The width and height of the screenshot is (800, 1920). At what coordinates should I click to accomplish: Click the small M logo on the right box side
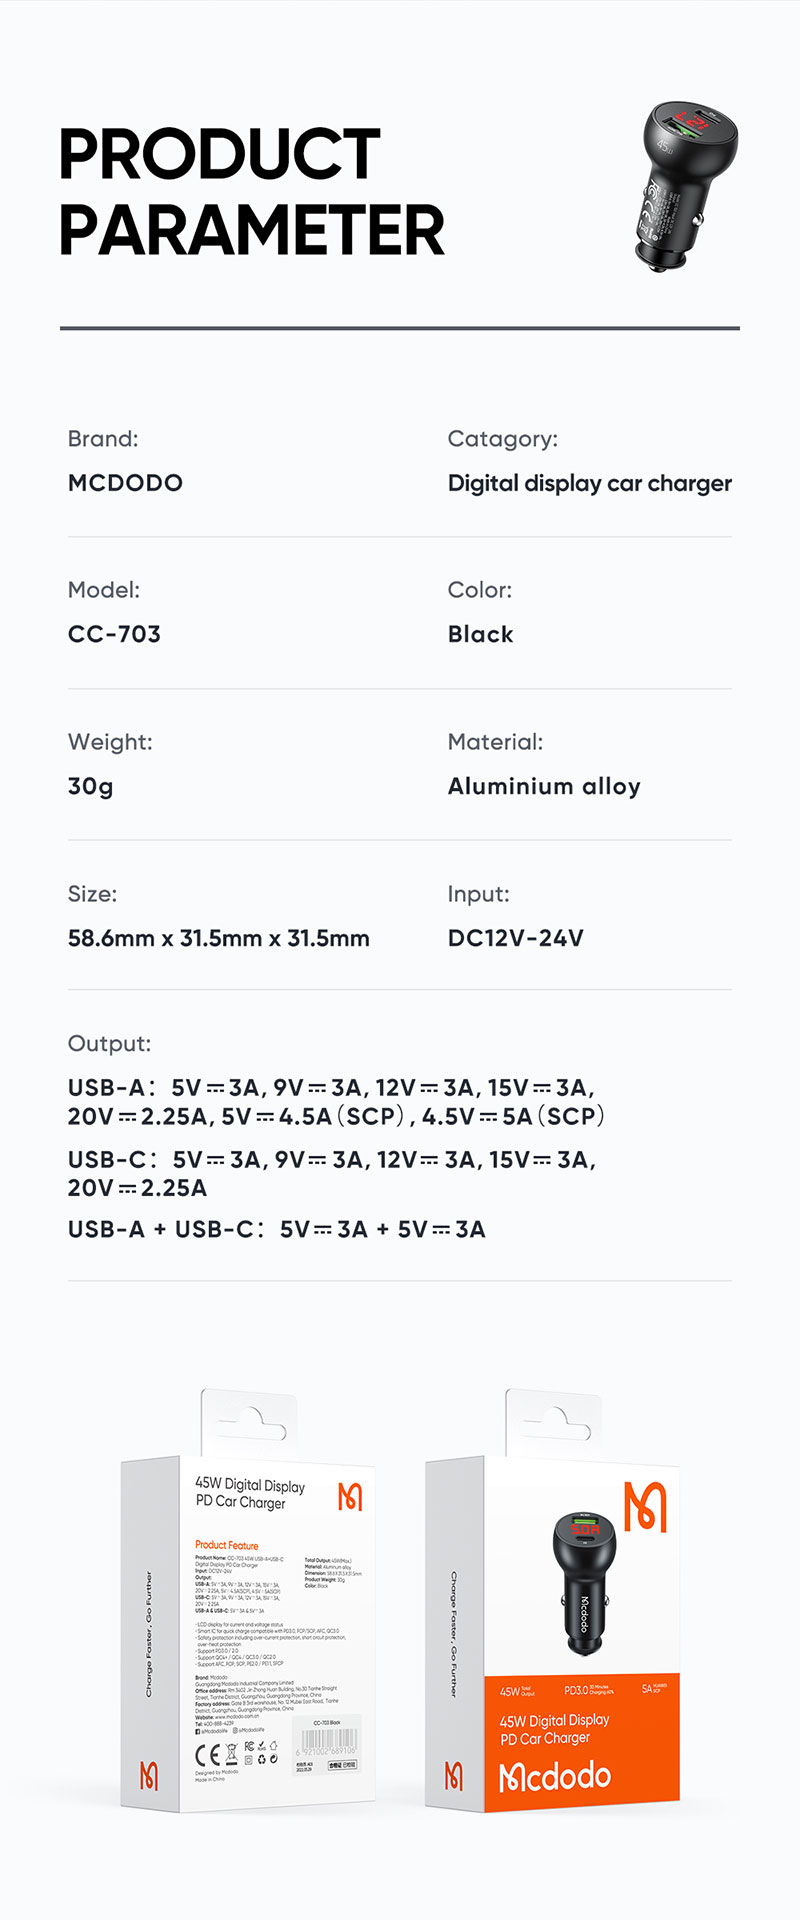tap(453, 1776)
